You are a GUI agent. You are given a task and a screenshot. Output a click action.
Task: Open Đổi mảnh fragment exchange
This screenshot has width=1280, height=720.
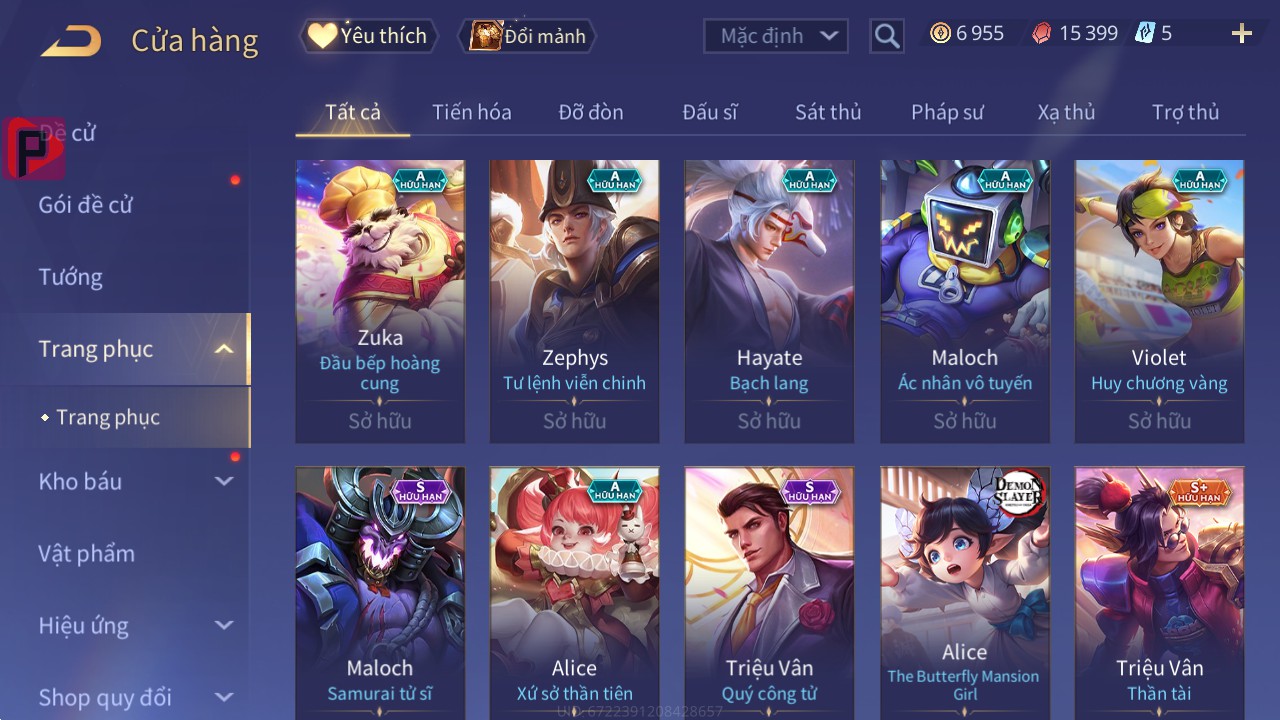(x=527, y=37)
